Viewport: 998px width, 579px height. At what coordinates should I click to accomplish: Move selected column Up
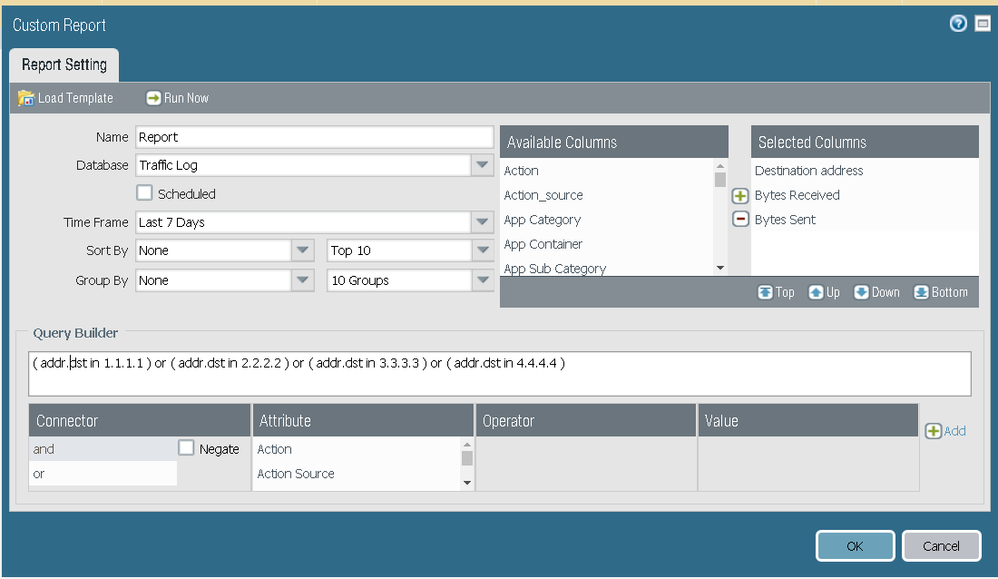(x=825, y=292)
